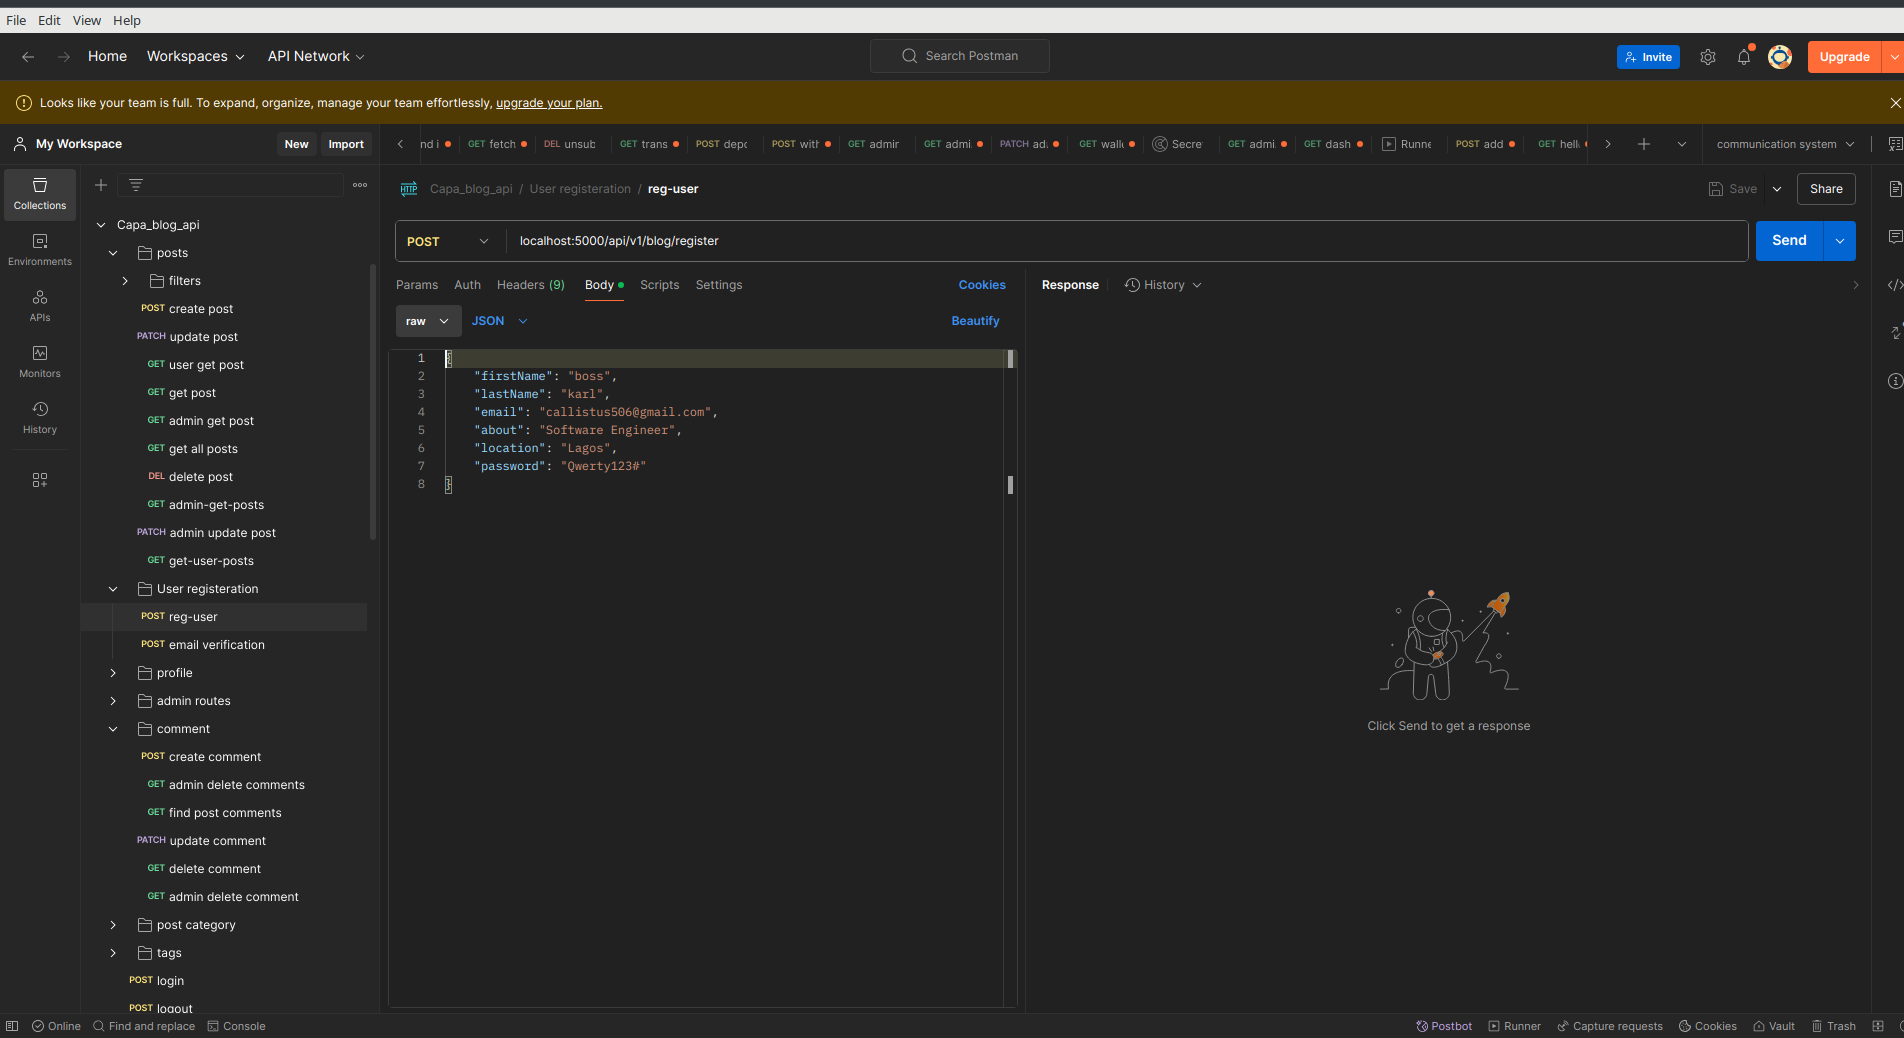Open the Save options arrow
1904x1038 pixels.
coord(1777,189)
